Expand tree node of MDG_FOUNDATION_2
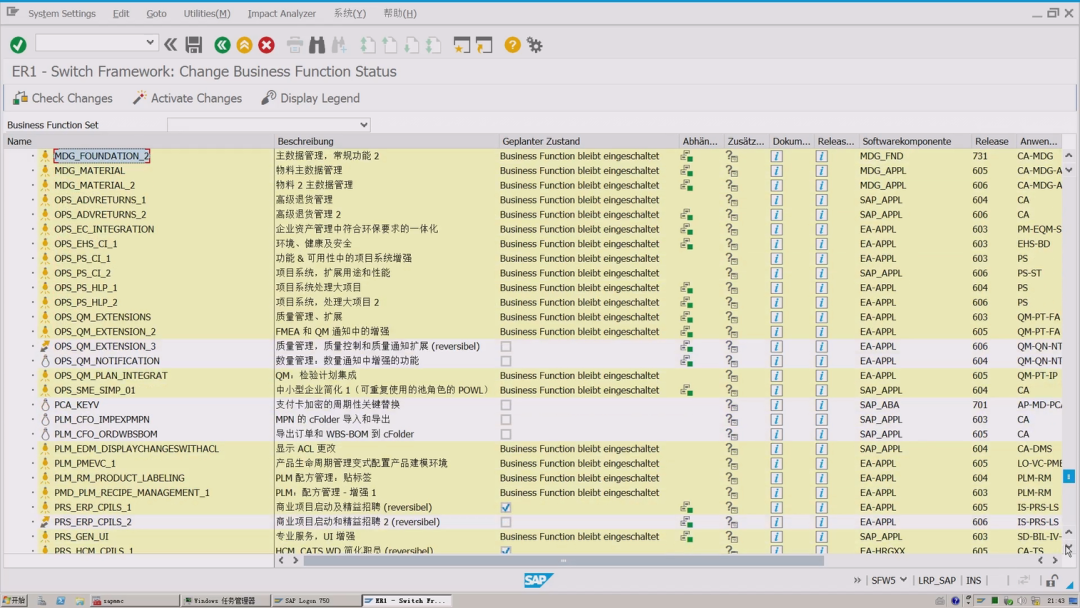Viewport: 1080px width, 608px height. (x=32, y=156)
